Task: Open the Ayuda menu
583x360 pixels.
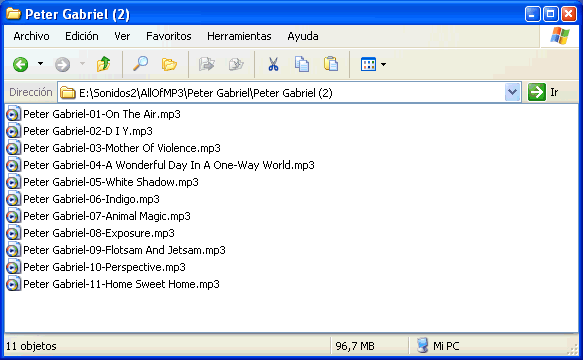Action: coord(303,36)
